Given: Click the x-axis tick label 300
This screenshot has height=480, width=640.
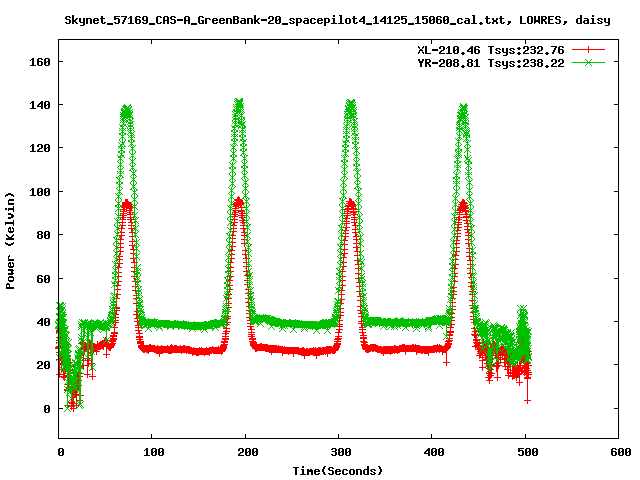Looking at the screenshot, I should point(341,452).
